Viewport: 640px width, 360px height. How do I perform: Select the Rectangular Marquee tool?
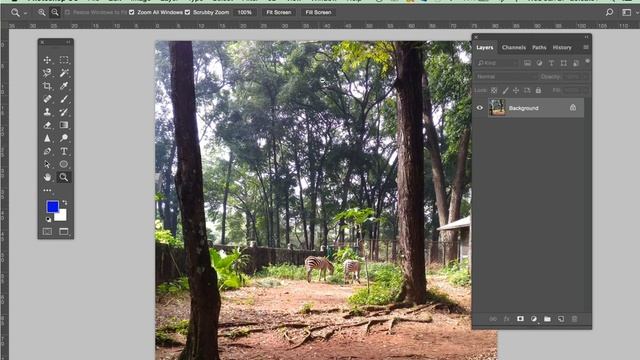coord(64,60)
